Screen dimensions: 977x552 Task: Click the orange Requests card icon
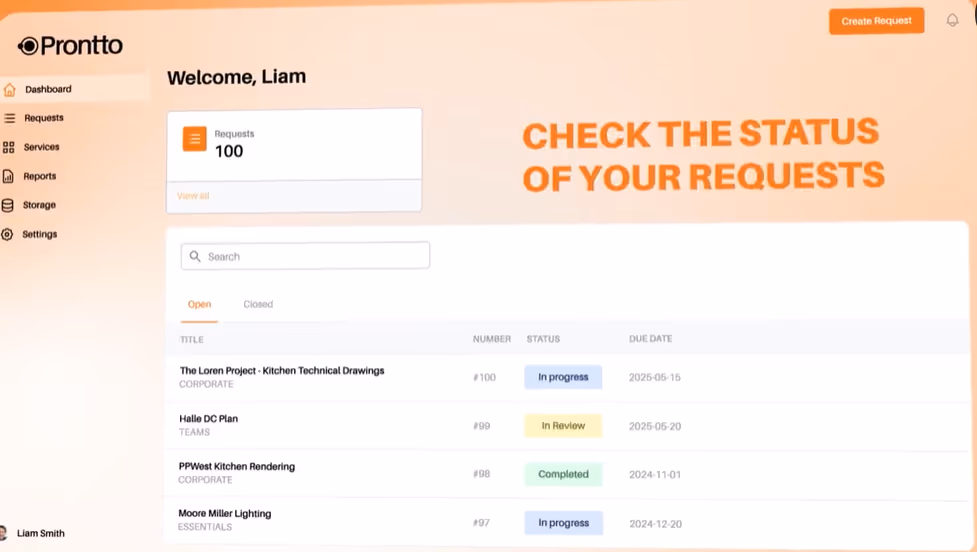point(194,139)
